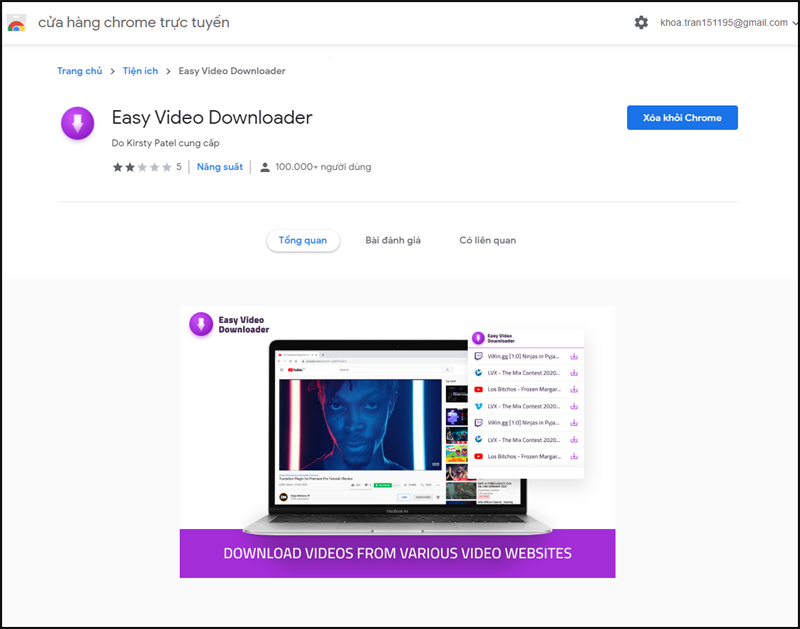Click the Easy Video Downloader purple extension icon
The width and height of the screenshot is (800, 629).
coord(78,123)
